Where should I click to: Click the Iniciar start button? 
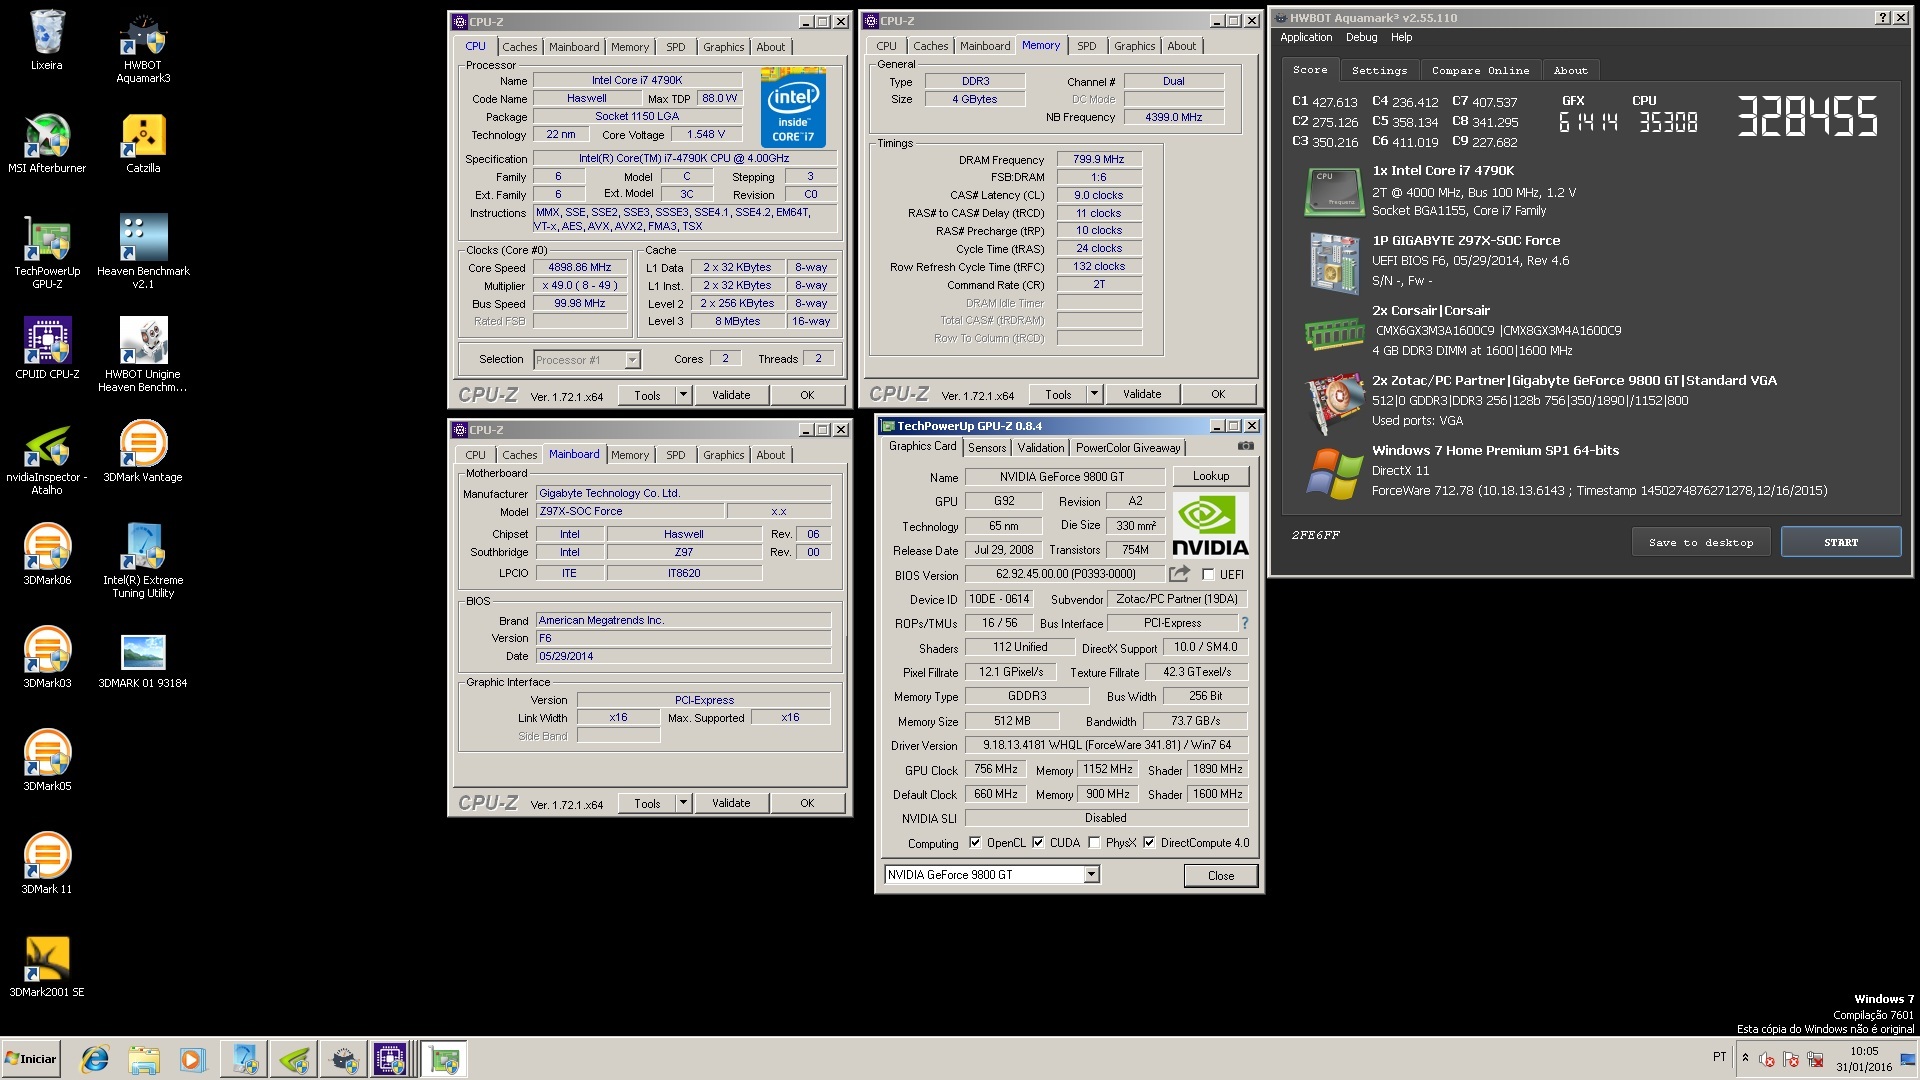31,1059
